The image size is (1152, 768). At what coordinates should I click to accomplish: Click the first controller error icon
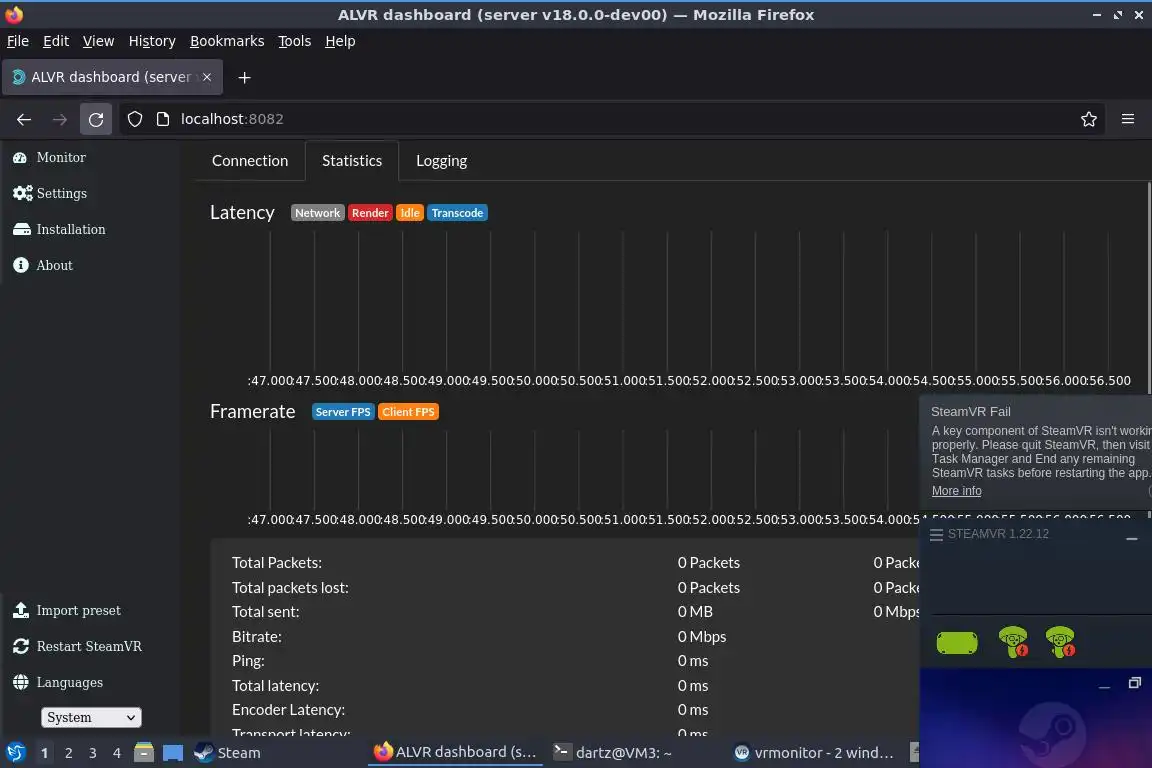coord(1013,642)
